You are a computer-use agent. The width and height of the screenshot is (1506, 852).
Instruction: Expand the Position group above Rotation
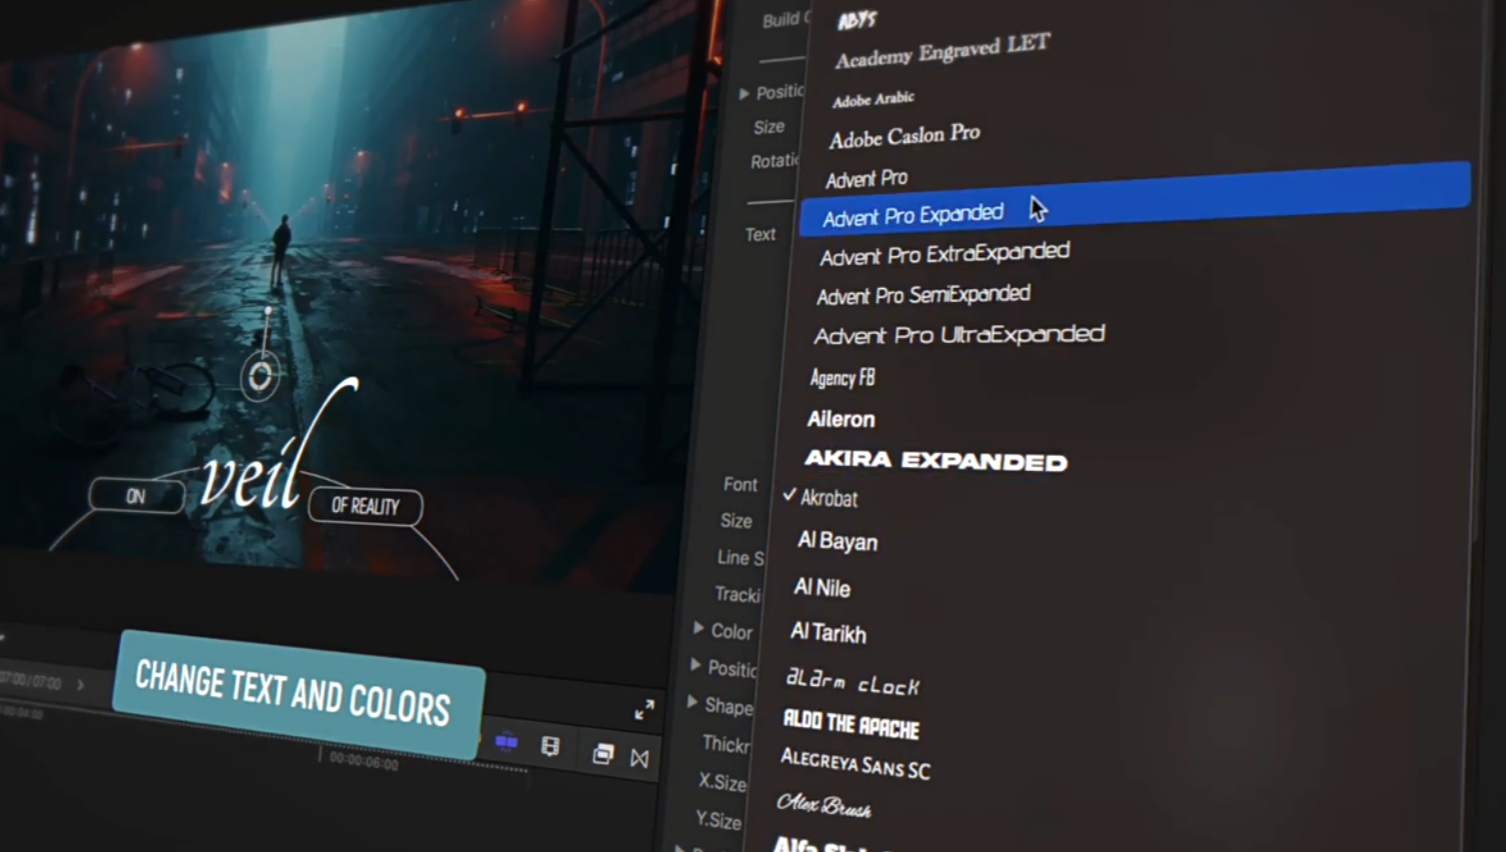(x=743, y=93)
